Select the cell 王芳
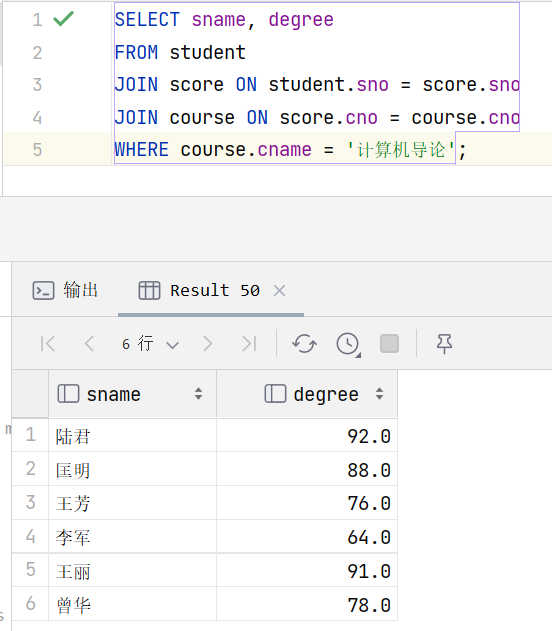 pos(132,503)
